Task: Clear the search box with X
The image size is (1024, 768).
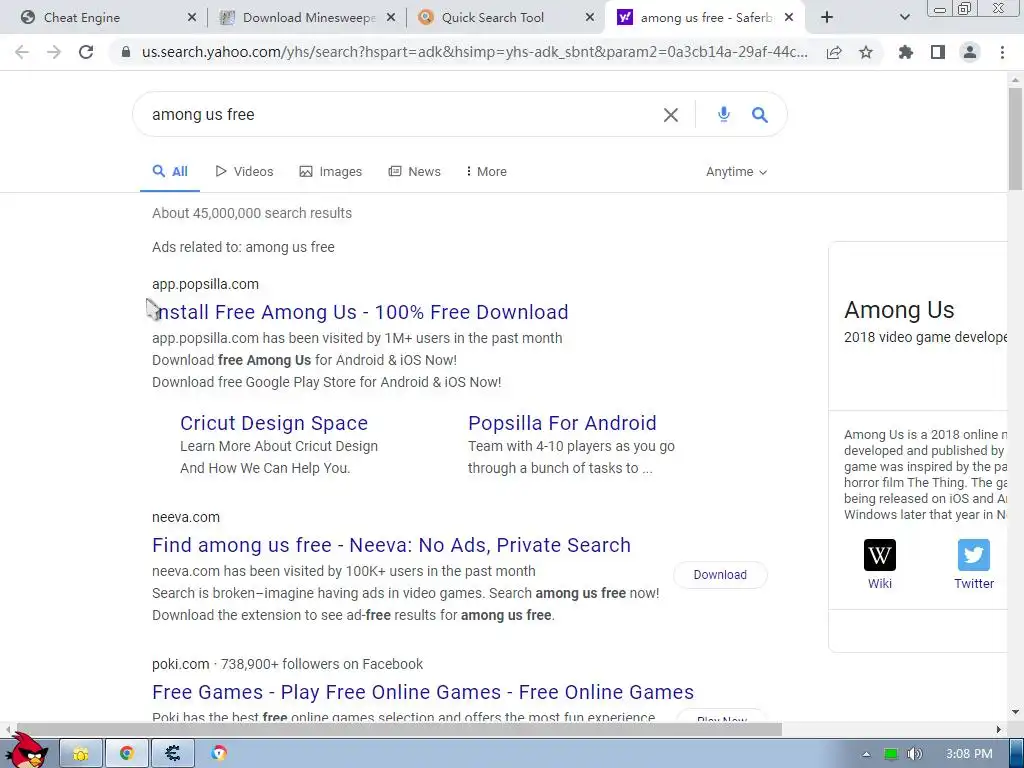Action: pos(671,115)
